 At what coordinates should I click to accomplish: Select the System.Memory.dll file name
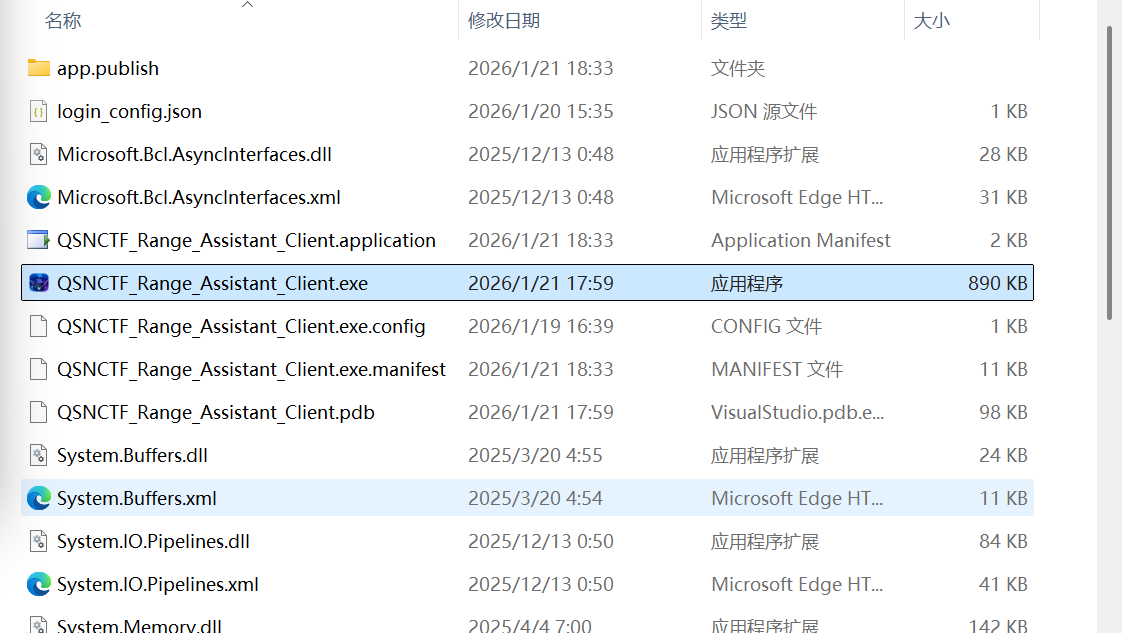[139, 626]
